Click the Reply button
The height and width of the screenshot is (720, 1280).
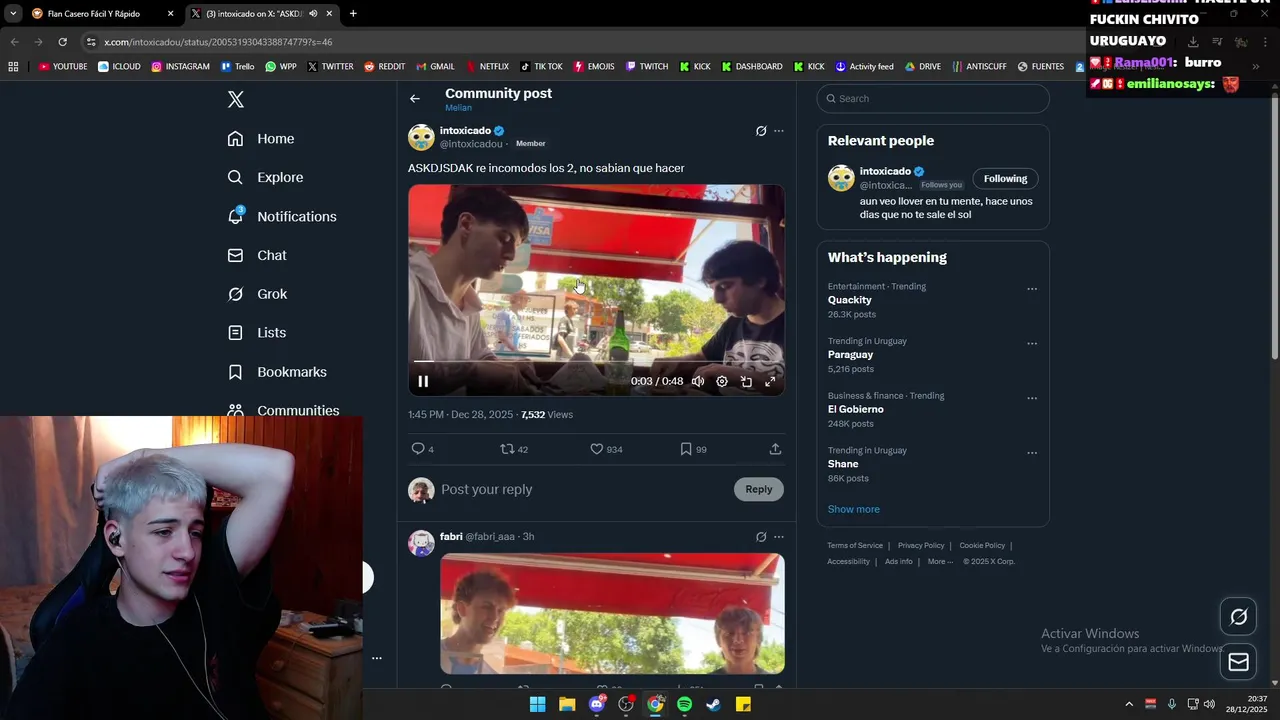tap(759, 489)
